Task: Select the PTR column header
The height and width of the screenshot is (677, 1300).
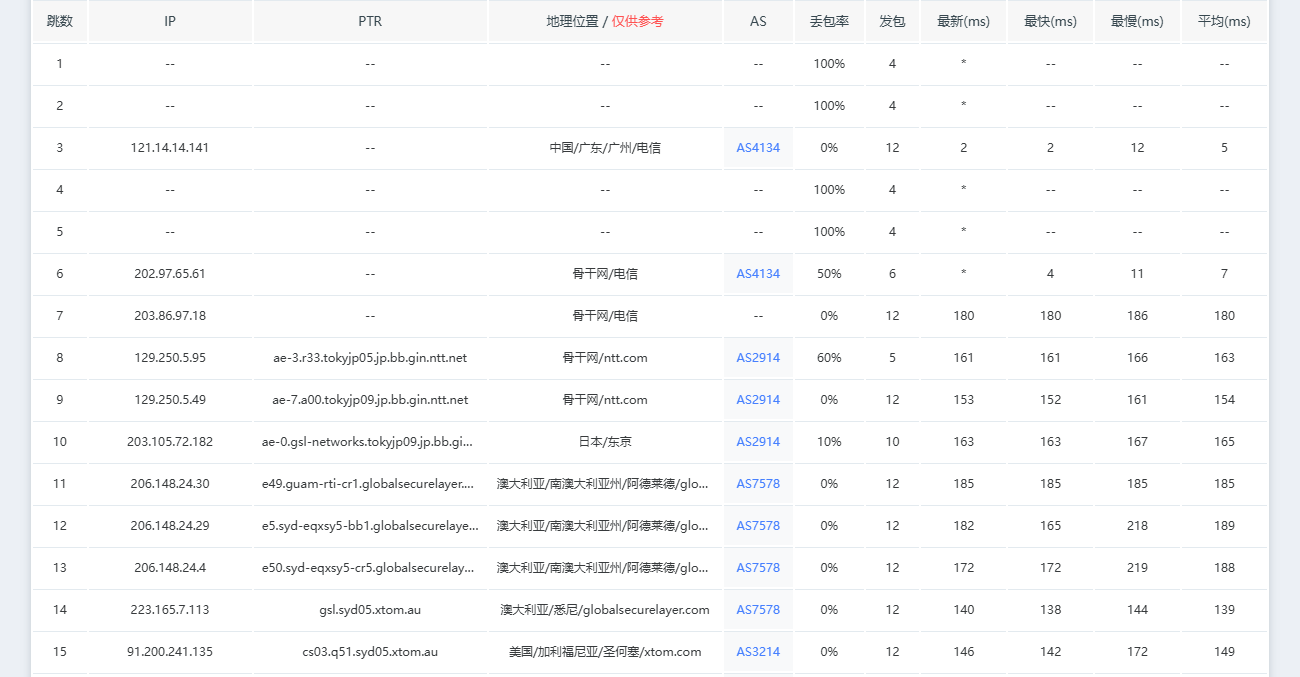Action: (x=370, y=21)
